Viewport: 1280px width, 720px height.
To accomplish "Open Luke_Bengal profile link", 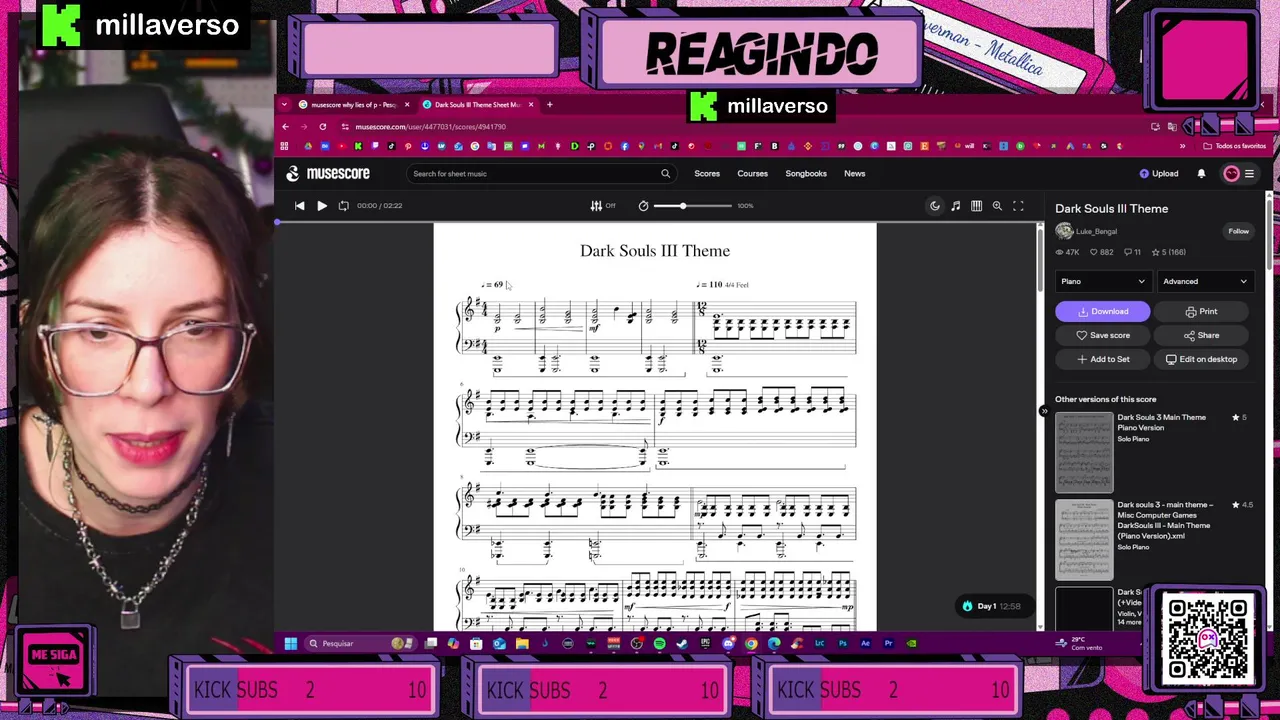I will pos(1096,231).
